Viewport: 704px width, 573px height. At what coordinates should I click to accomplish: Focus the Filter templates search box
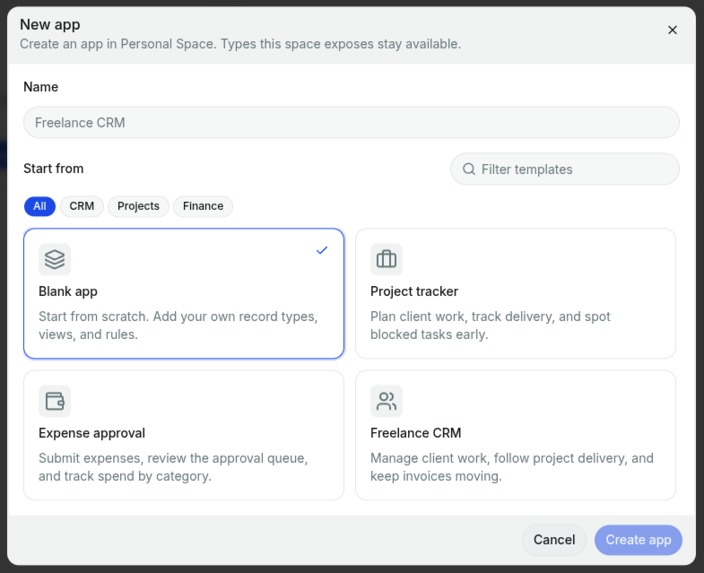pos(565,169)
